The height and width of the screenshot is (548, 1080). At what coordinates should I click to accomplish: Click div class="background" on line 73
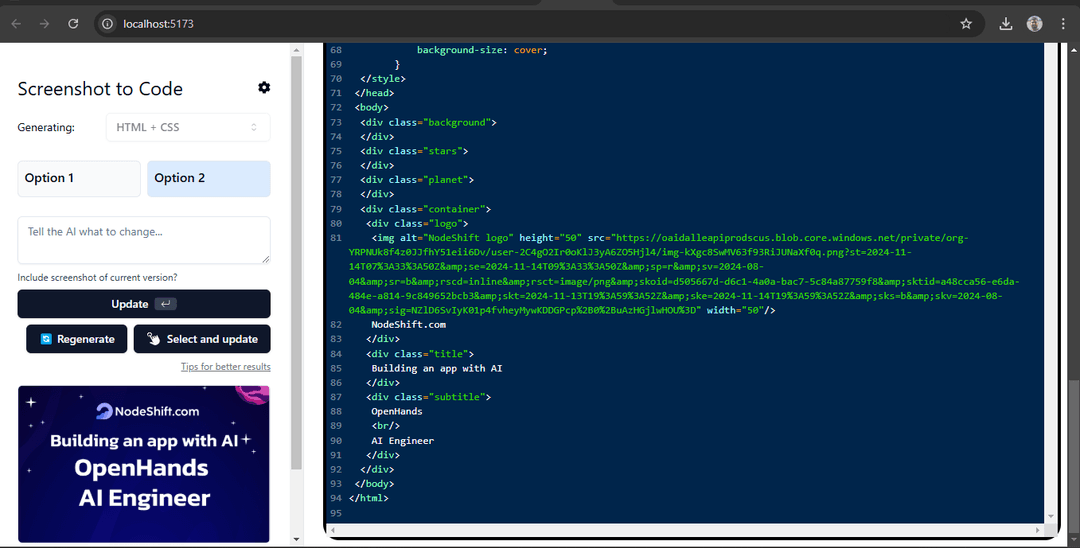tap(428, 123)
